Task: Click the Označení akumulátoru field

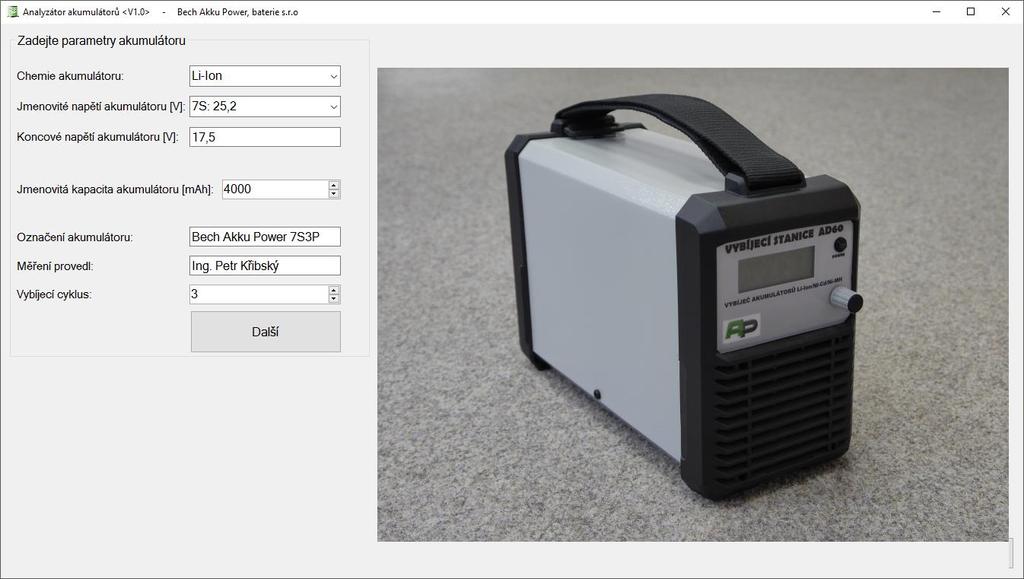Action: 264,237
